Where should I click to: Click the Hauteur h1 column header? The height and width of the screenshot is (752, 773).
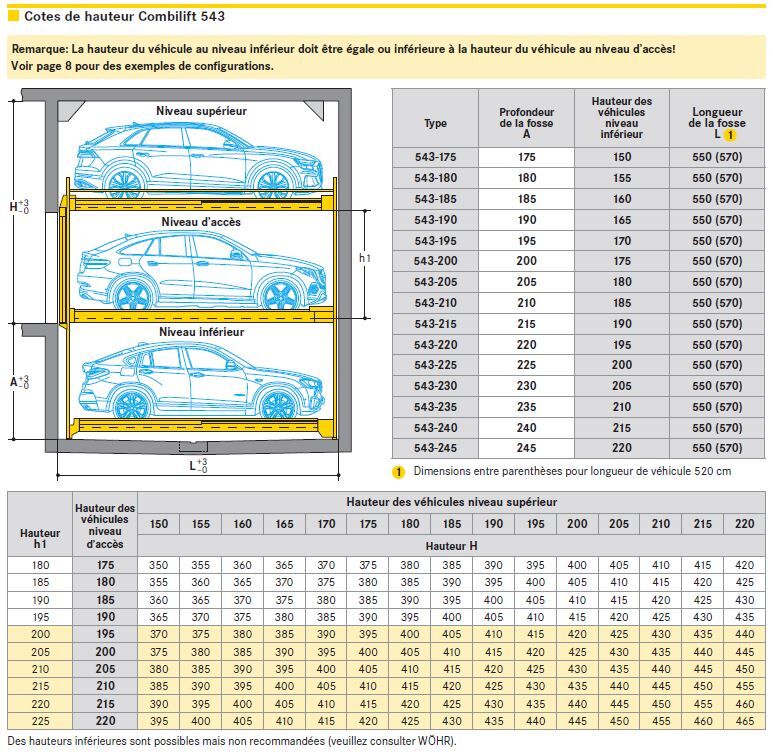[40, 539]
